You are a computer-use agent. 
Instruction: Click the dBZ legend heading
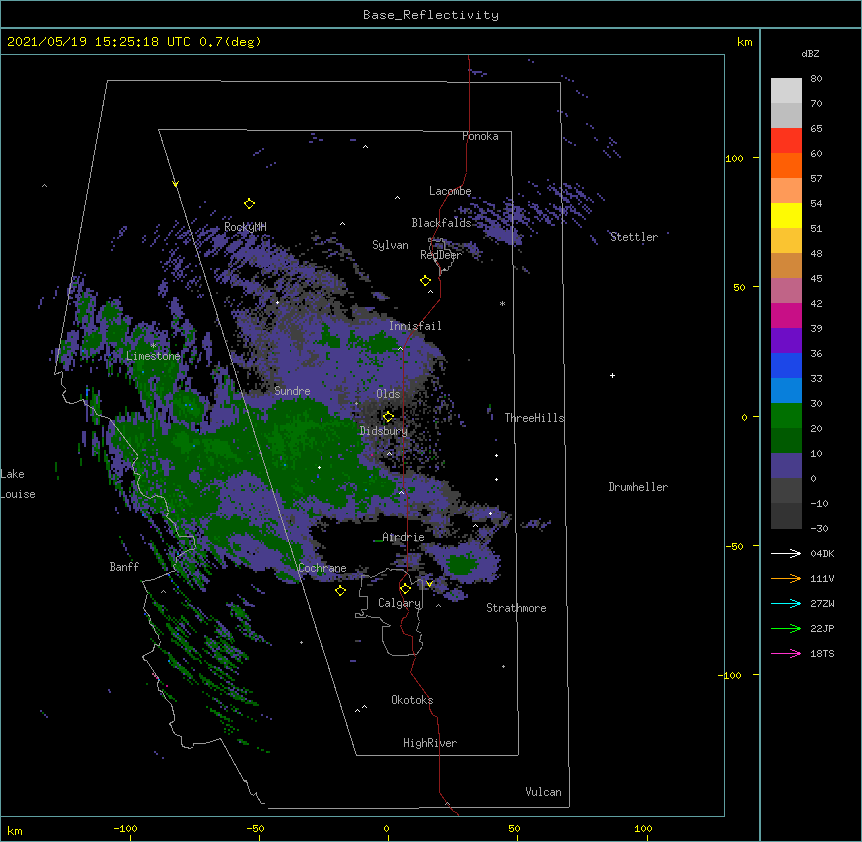(810, 53)
